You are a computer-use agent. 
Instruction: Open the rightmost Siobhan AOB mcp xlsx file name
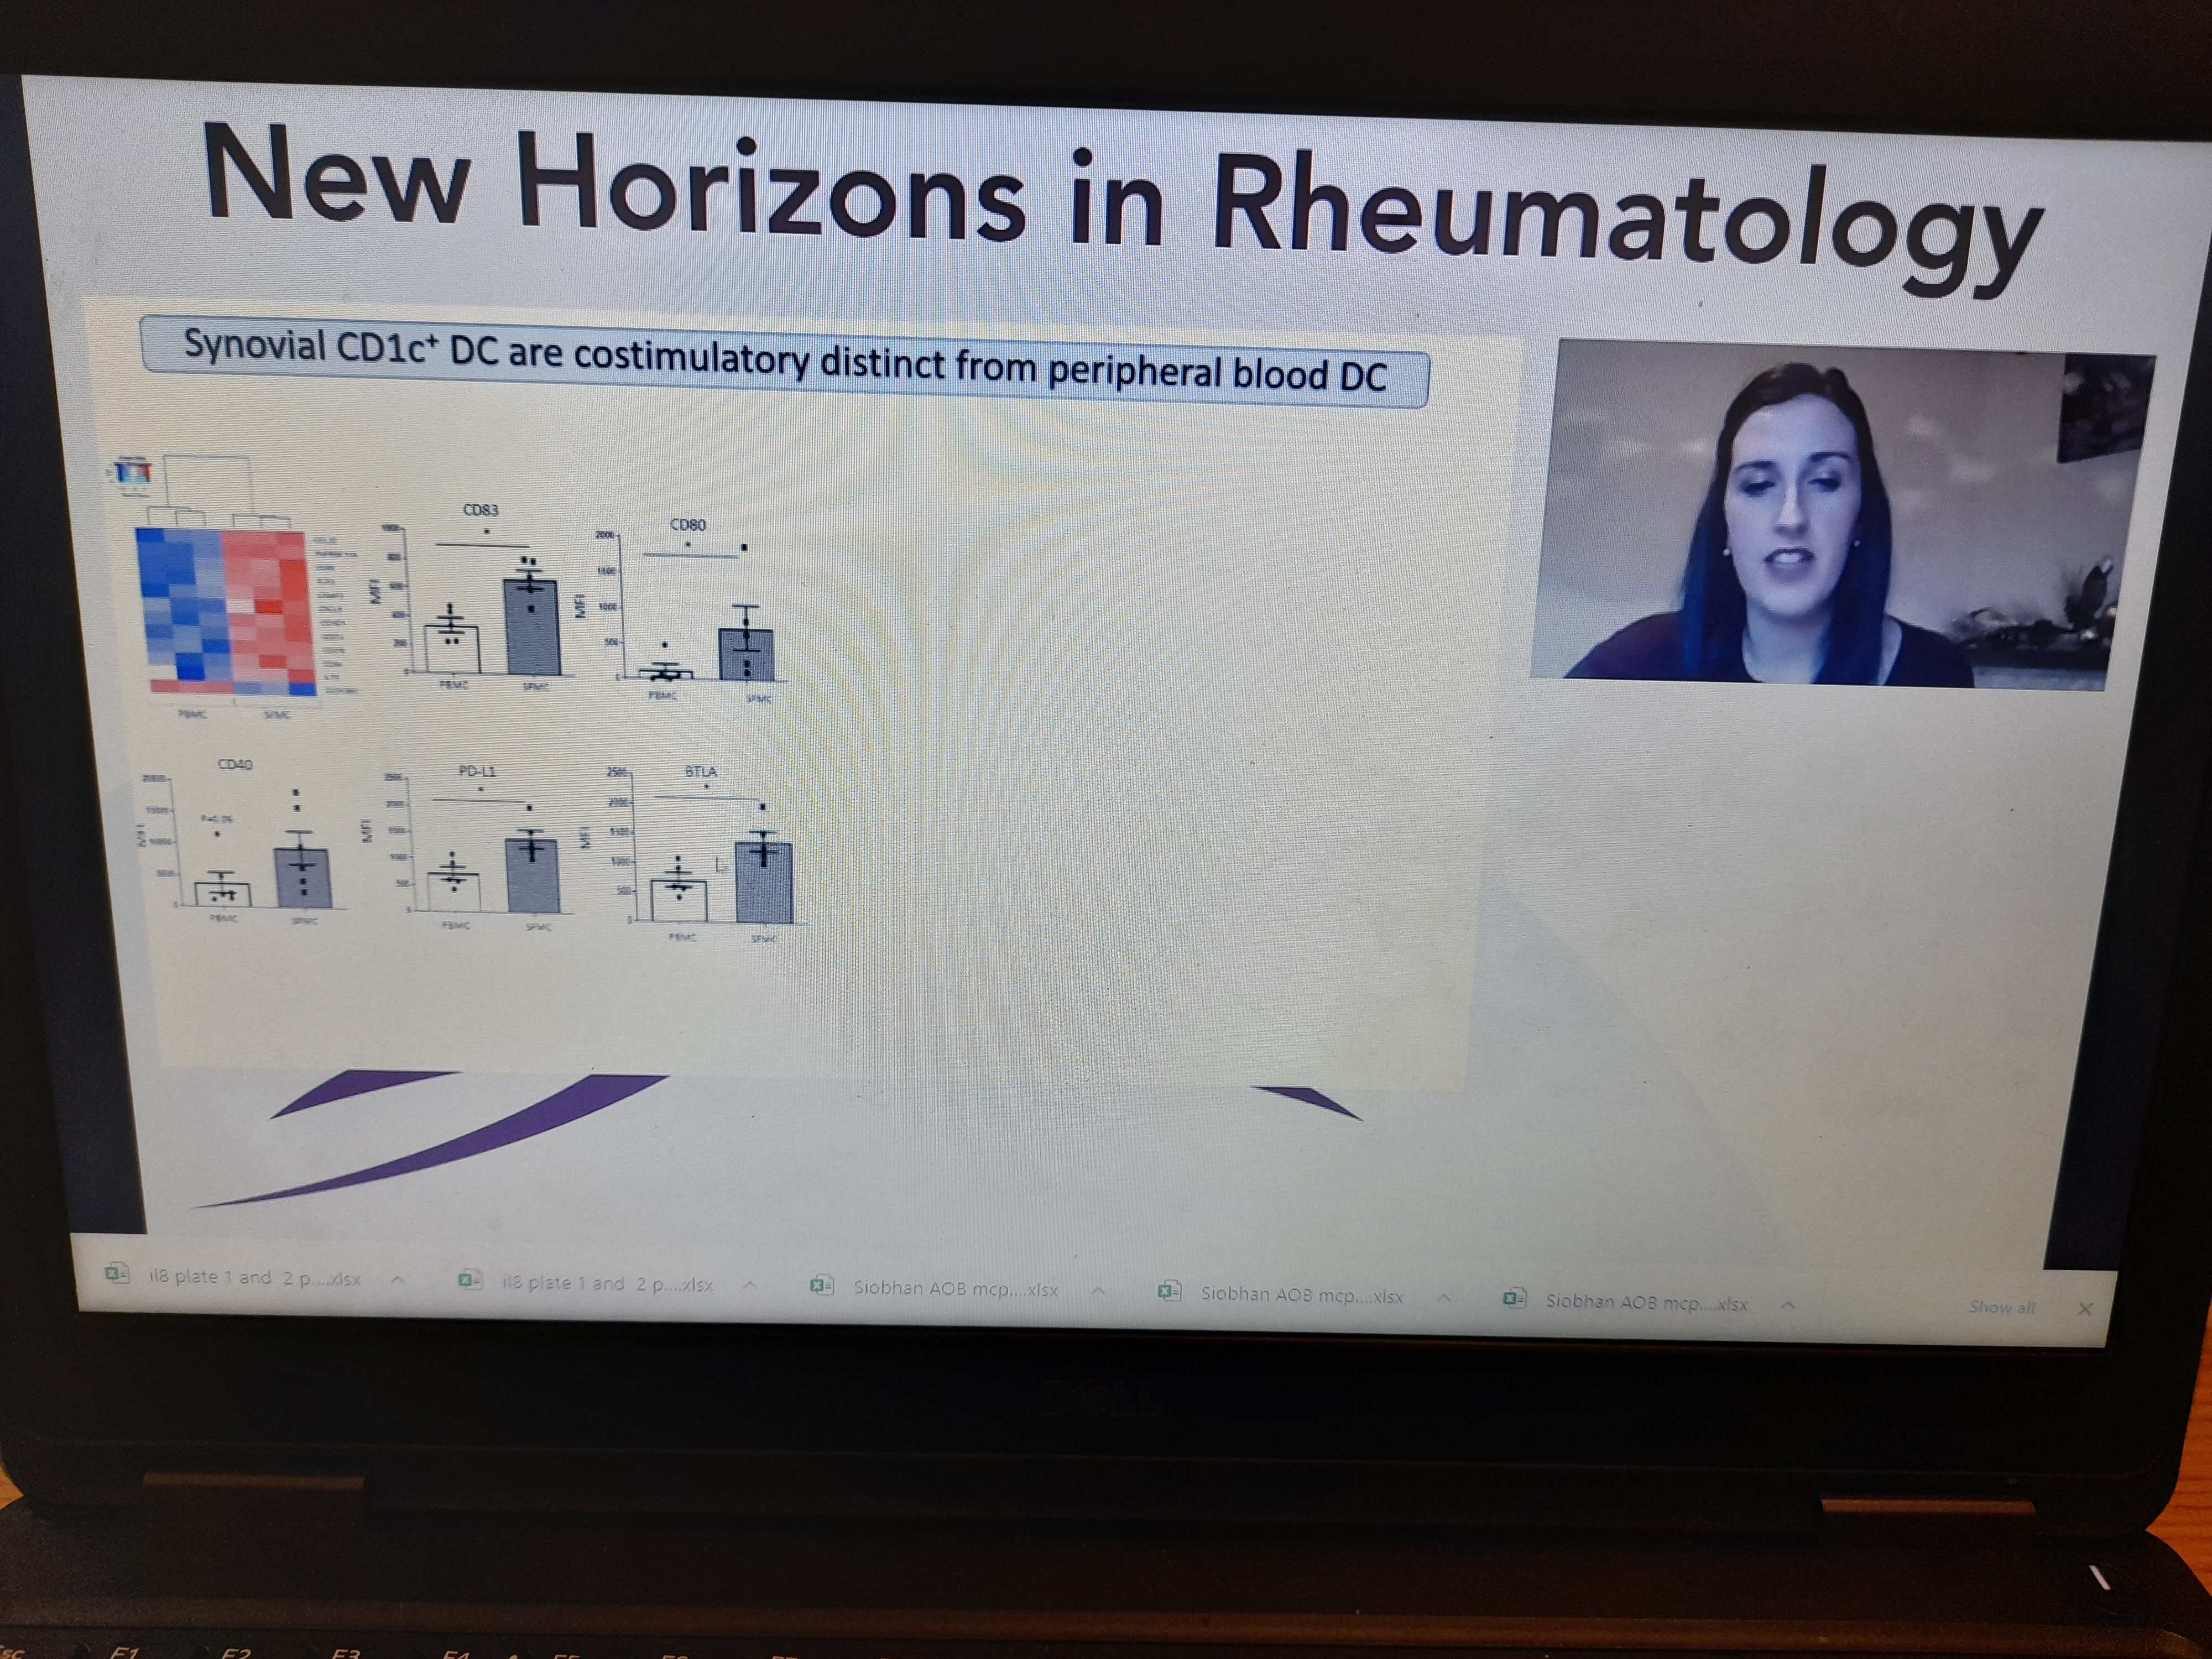1646,1303
